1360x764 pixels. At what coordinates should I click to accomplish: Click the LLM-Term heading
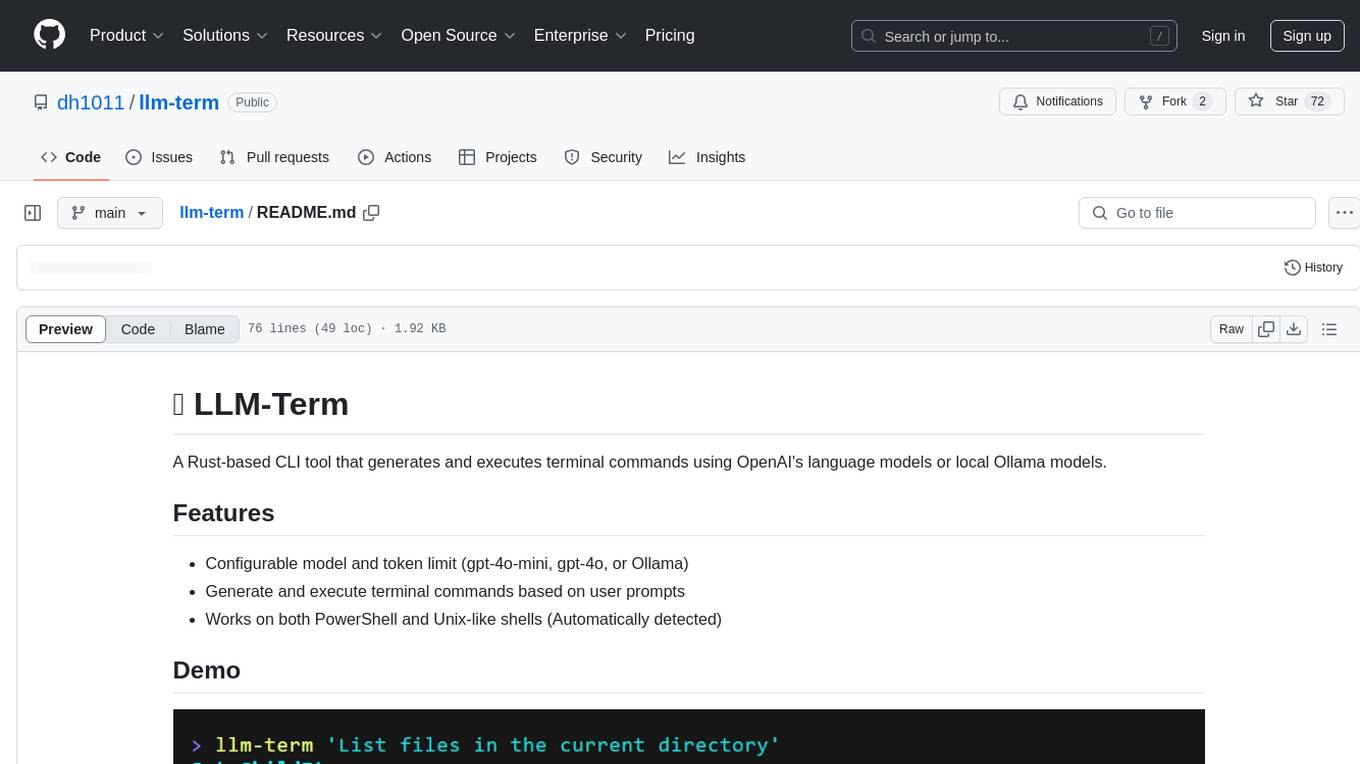coord(261,404)
